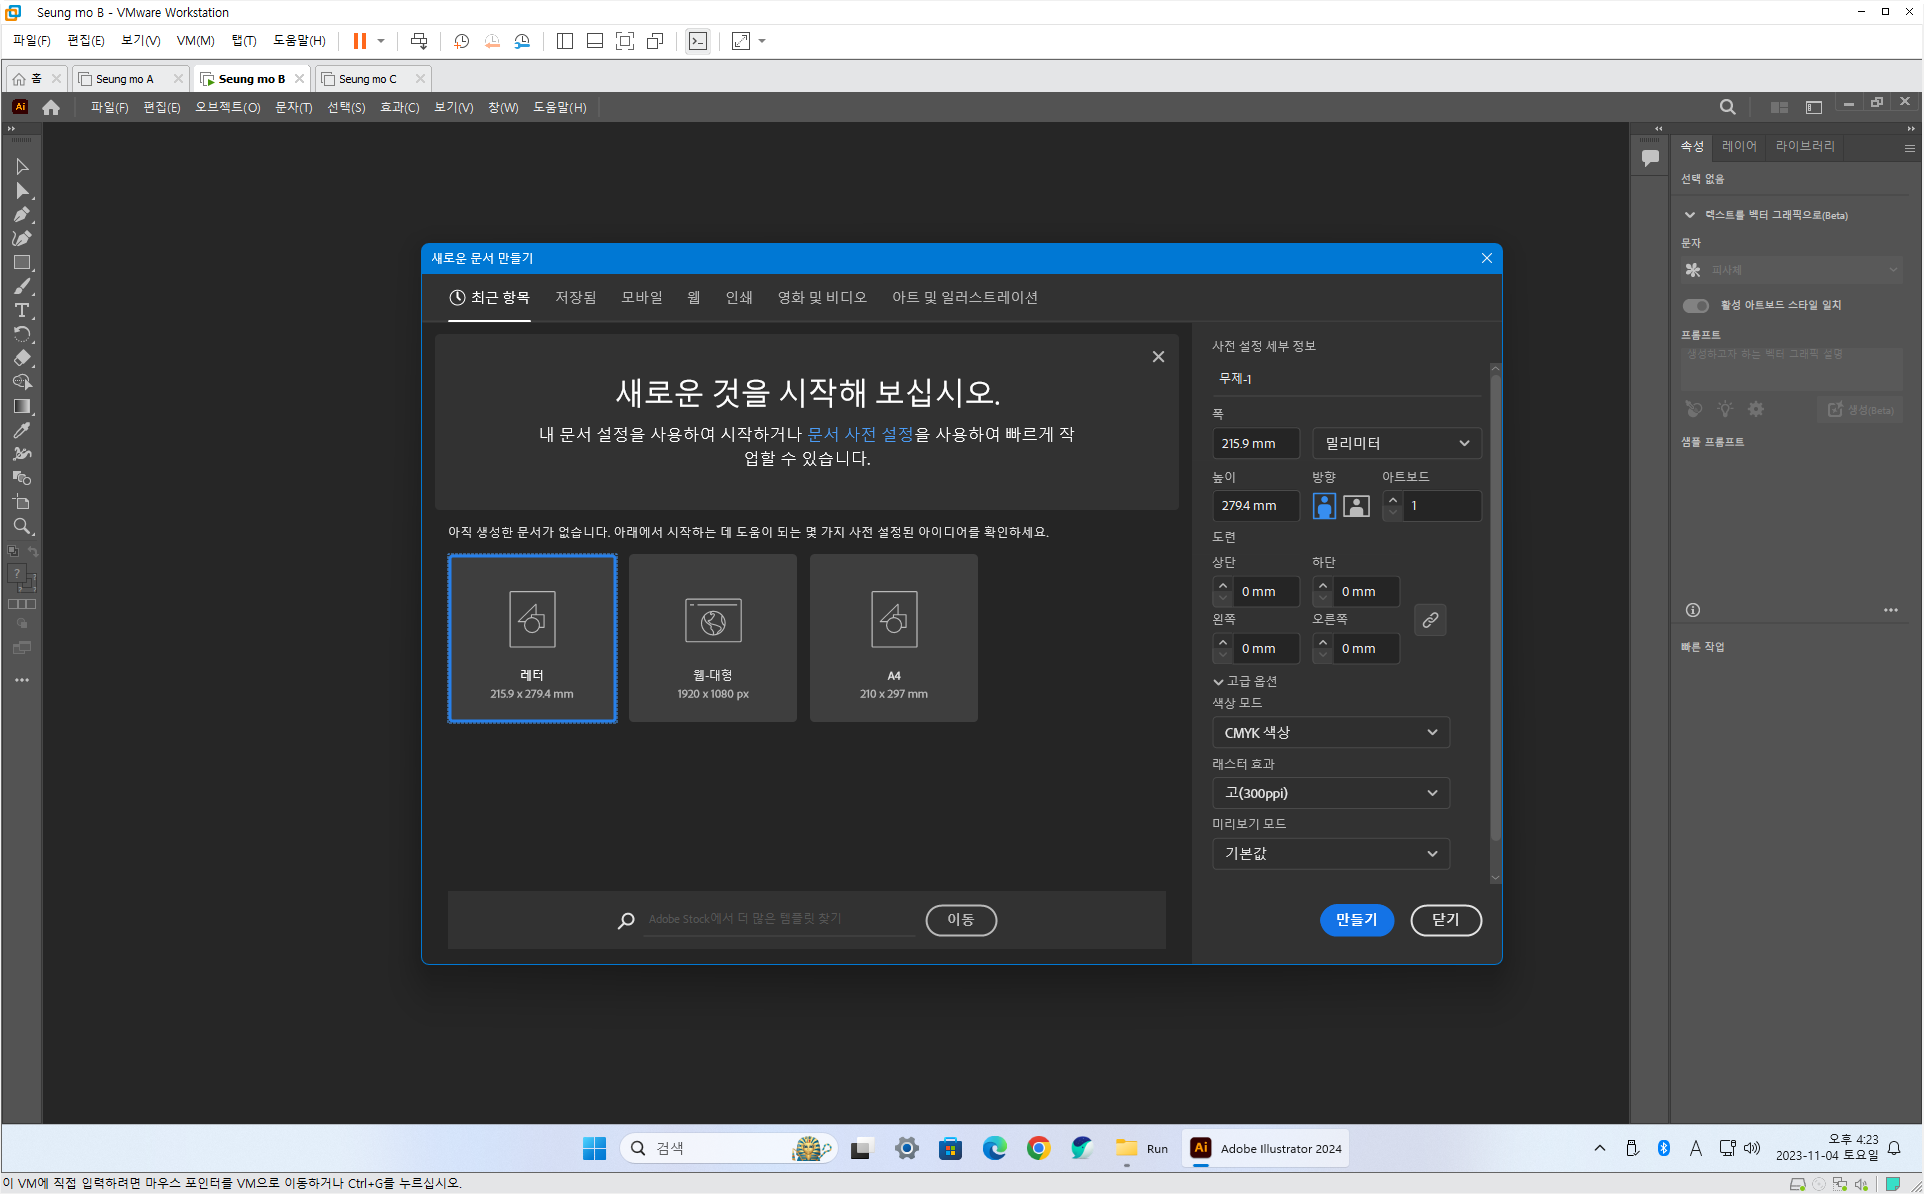
Task: Select the Pen tool in the toolbar
Action: pos(22,215)
